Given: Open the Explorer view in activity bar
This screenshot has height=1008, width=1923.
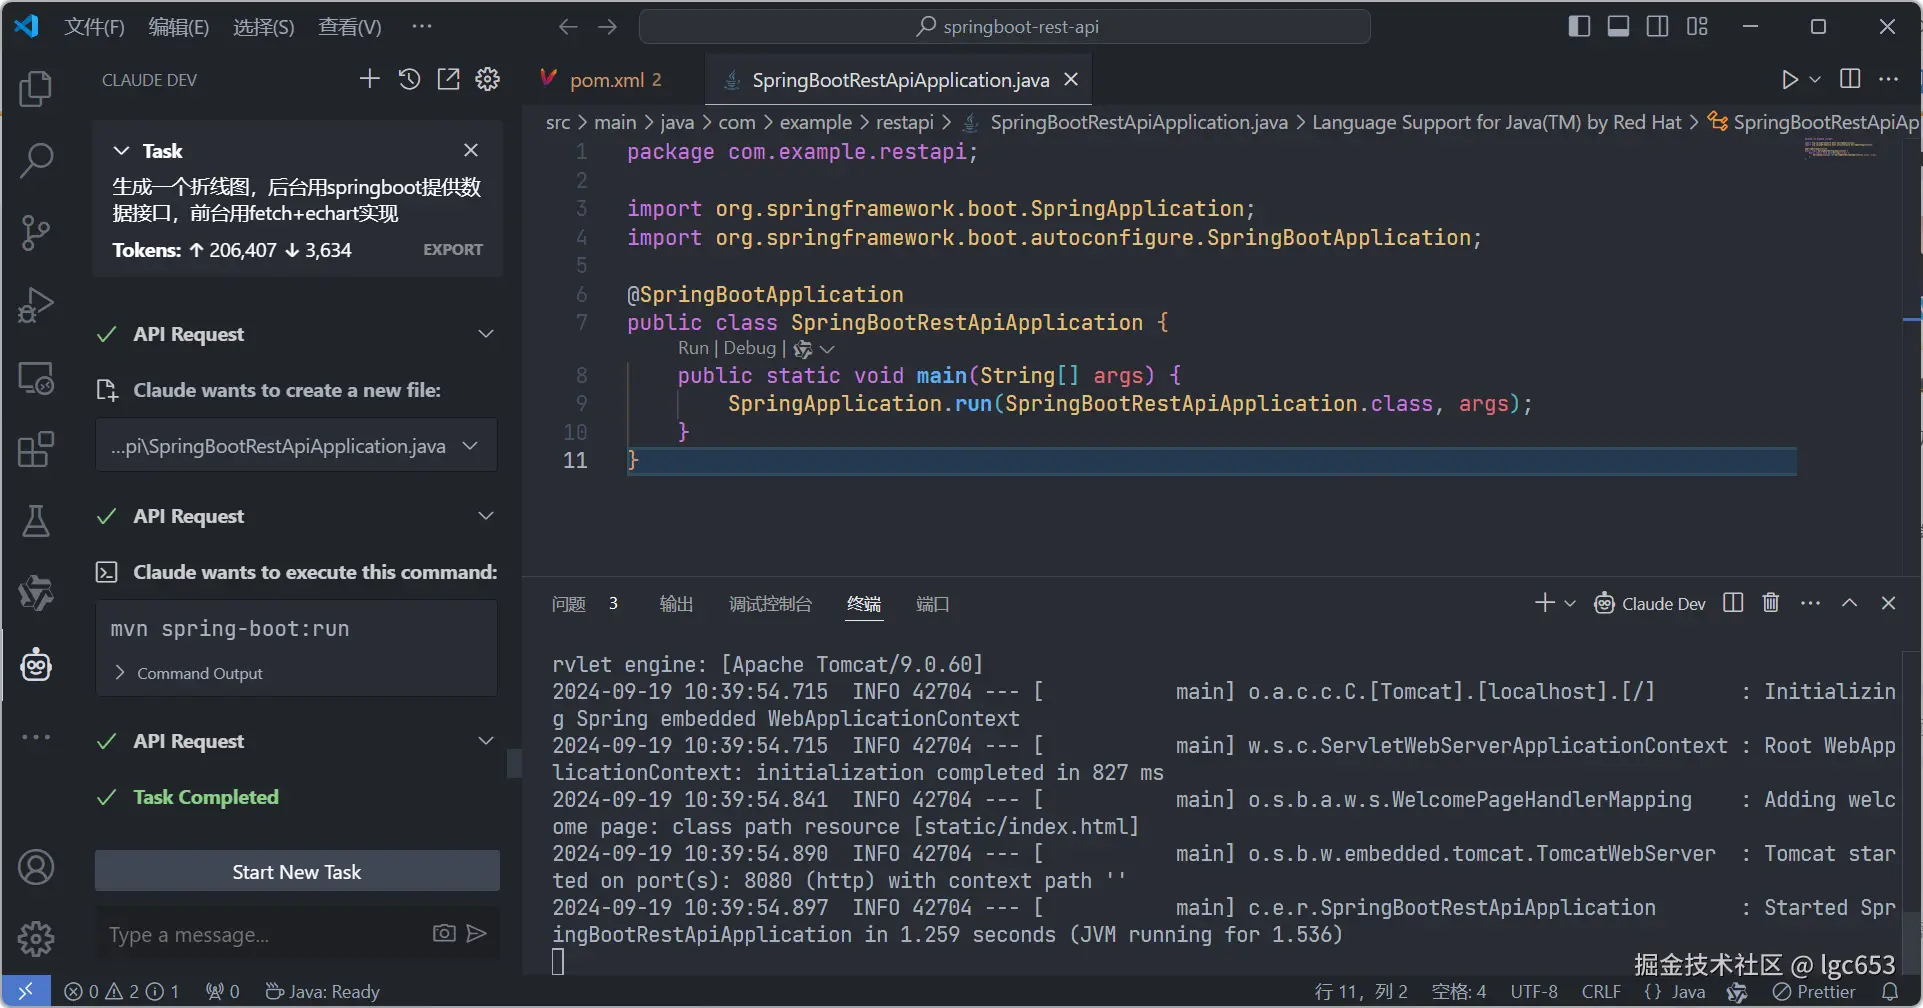Looking at the screenshot, I should (36, 88).
